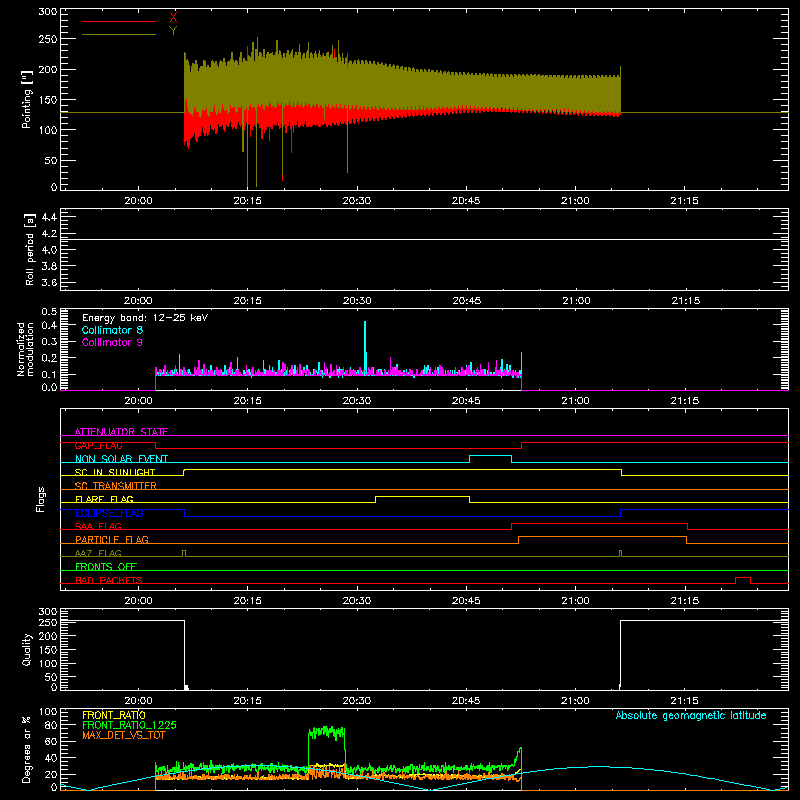Click the green FRONT_RATIO_1225 legend entry
Image resolution: width=800 pixels, height=800 pixels.
click(x=130, y=725)
